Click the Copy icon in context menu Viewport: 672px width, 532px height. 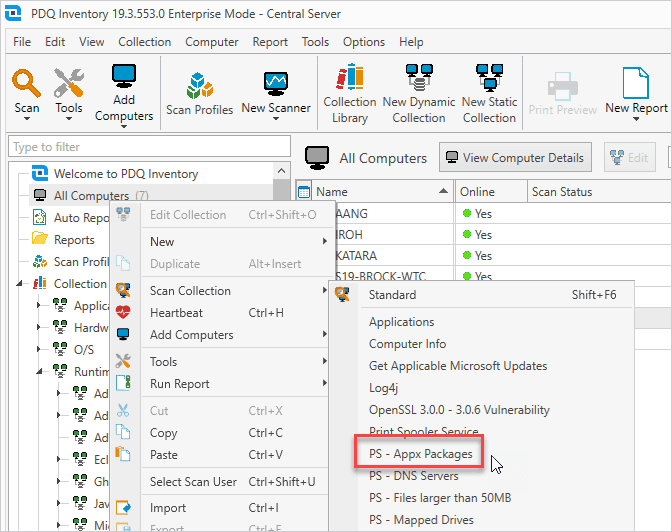(123, 432)
